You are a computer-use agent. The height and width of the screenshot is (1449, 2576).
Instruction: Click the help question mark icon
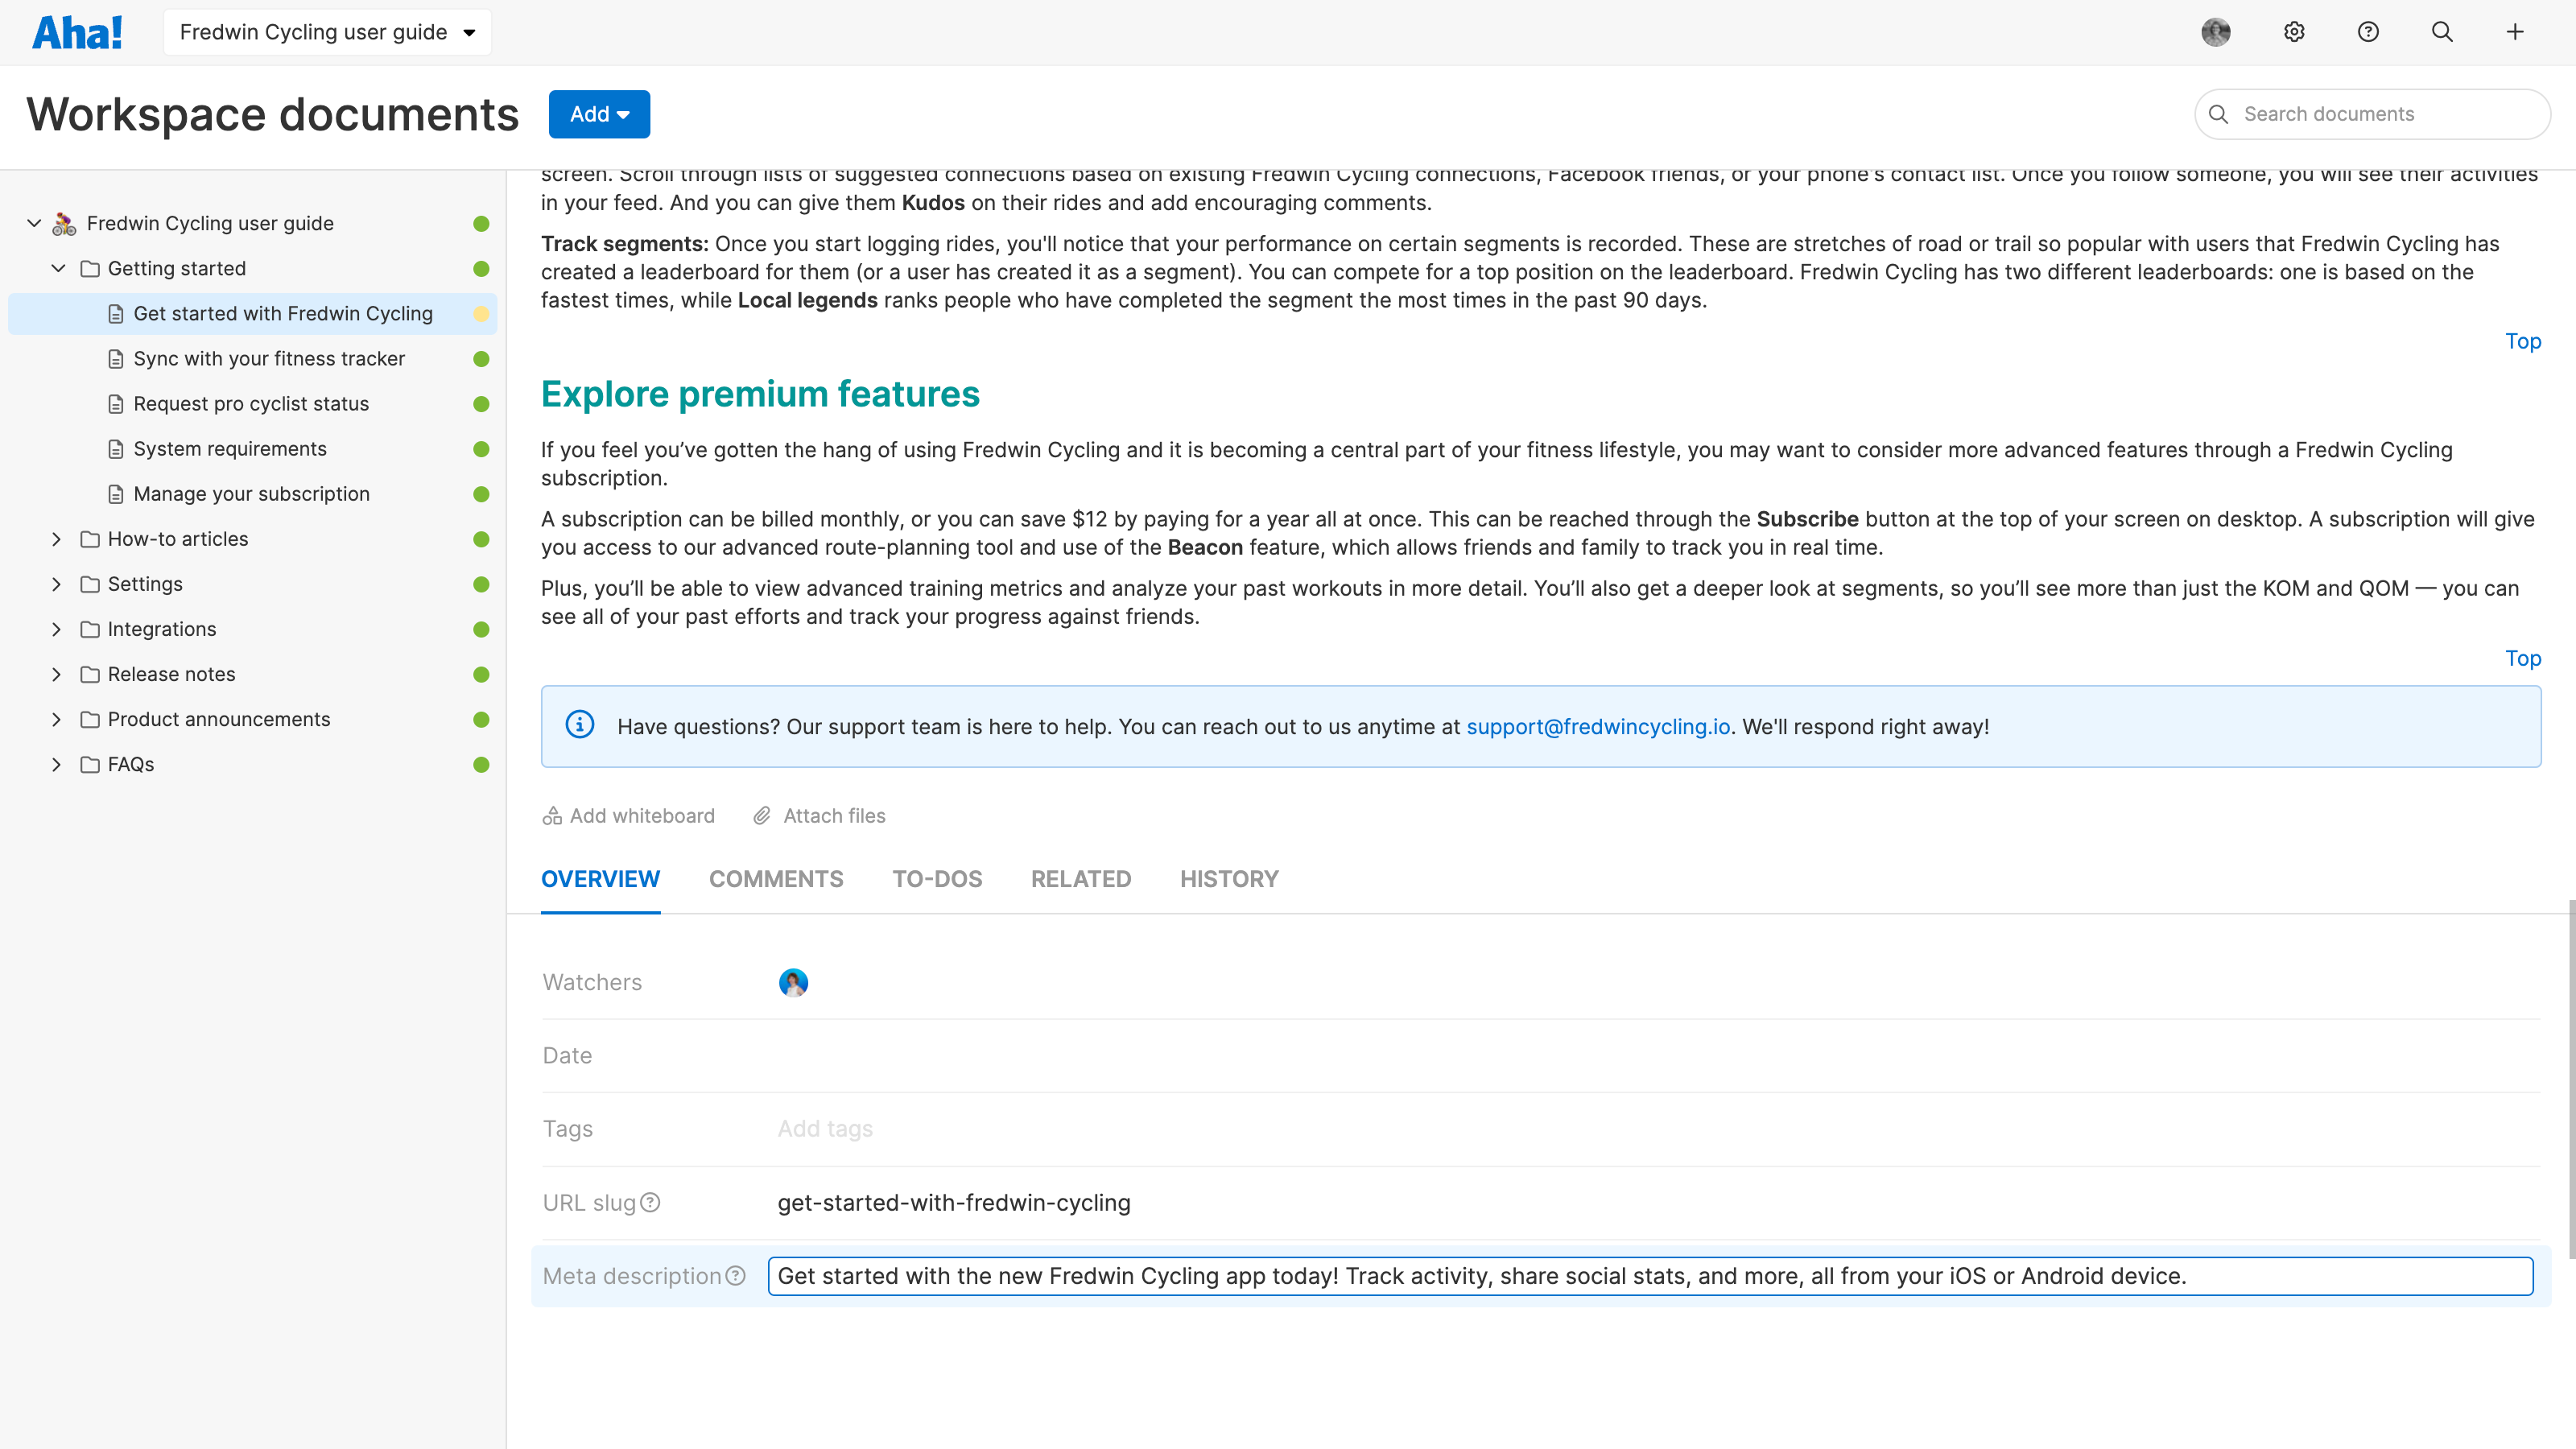point(2368,31)
